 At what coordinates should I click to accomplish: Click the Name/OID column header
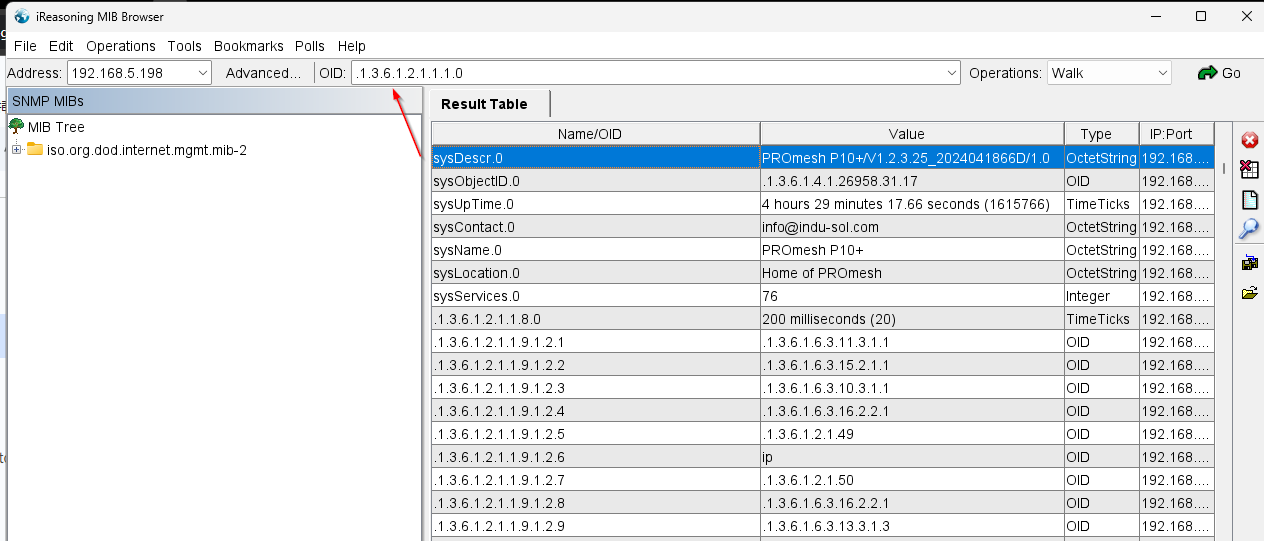[596, 134]
